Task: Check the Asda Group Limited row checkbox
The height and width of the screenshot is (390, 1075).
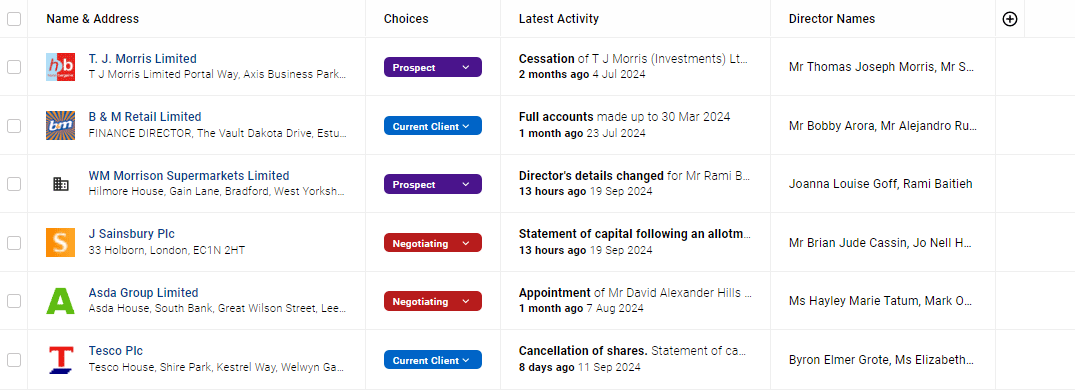Action: pyautogui.click(x=14, y=301)
